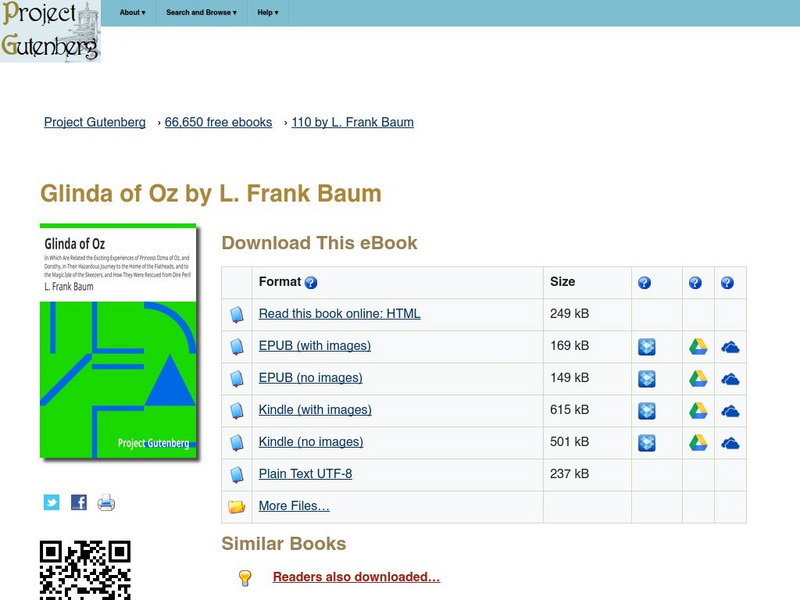Click the Project Gutenberg logo

[x=50, y=31]
